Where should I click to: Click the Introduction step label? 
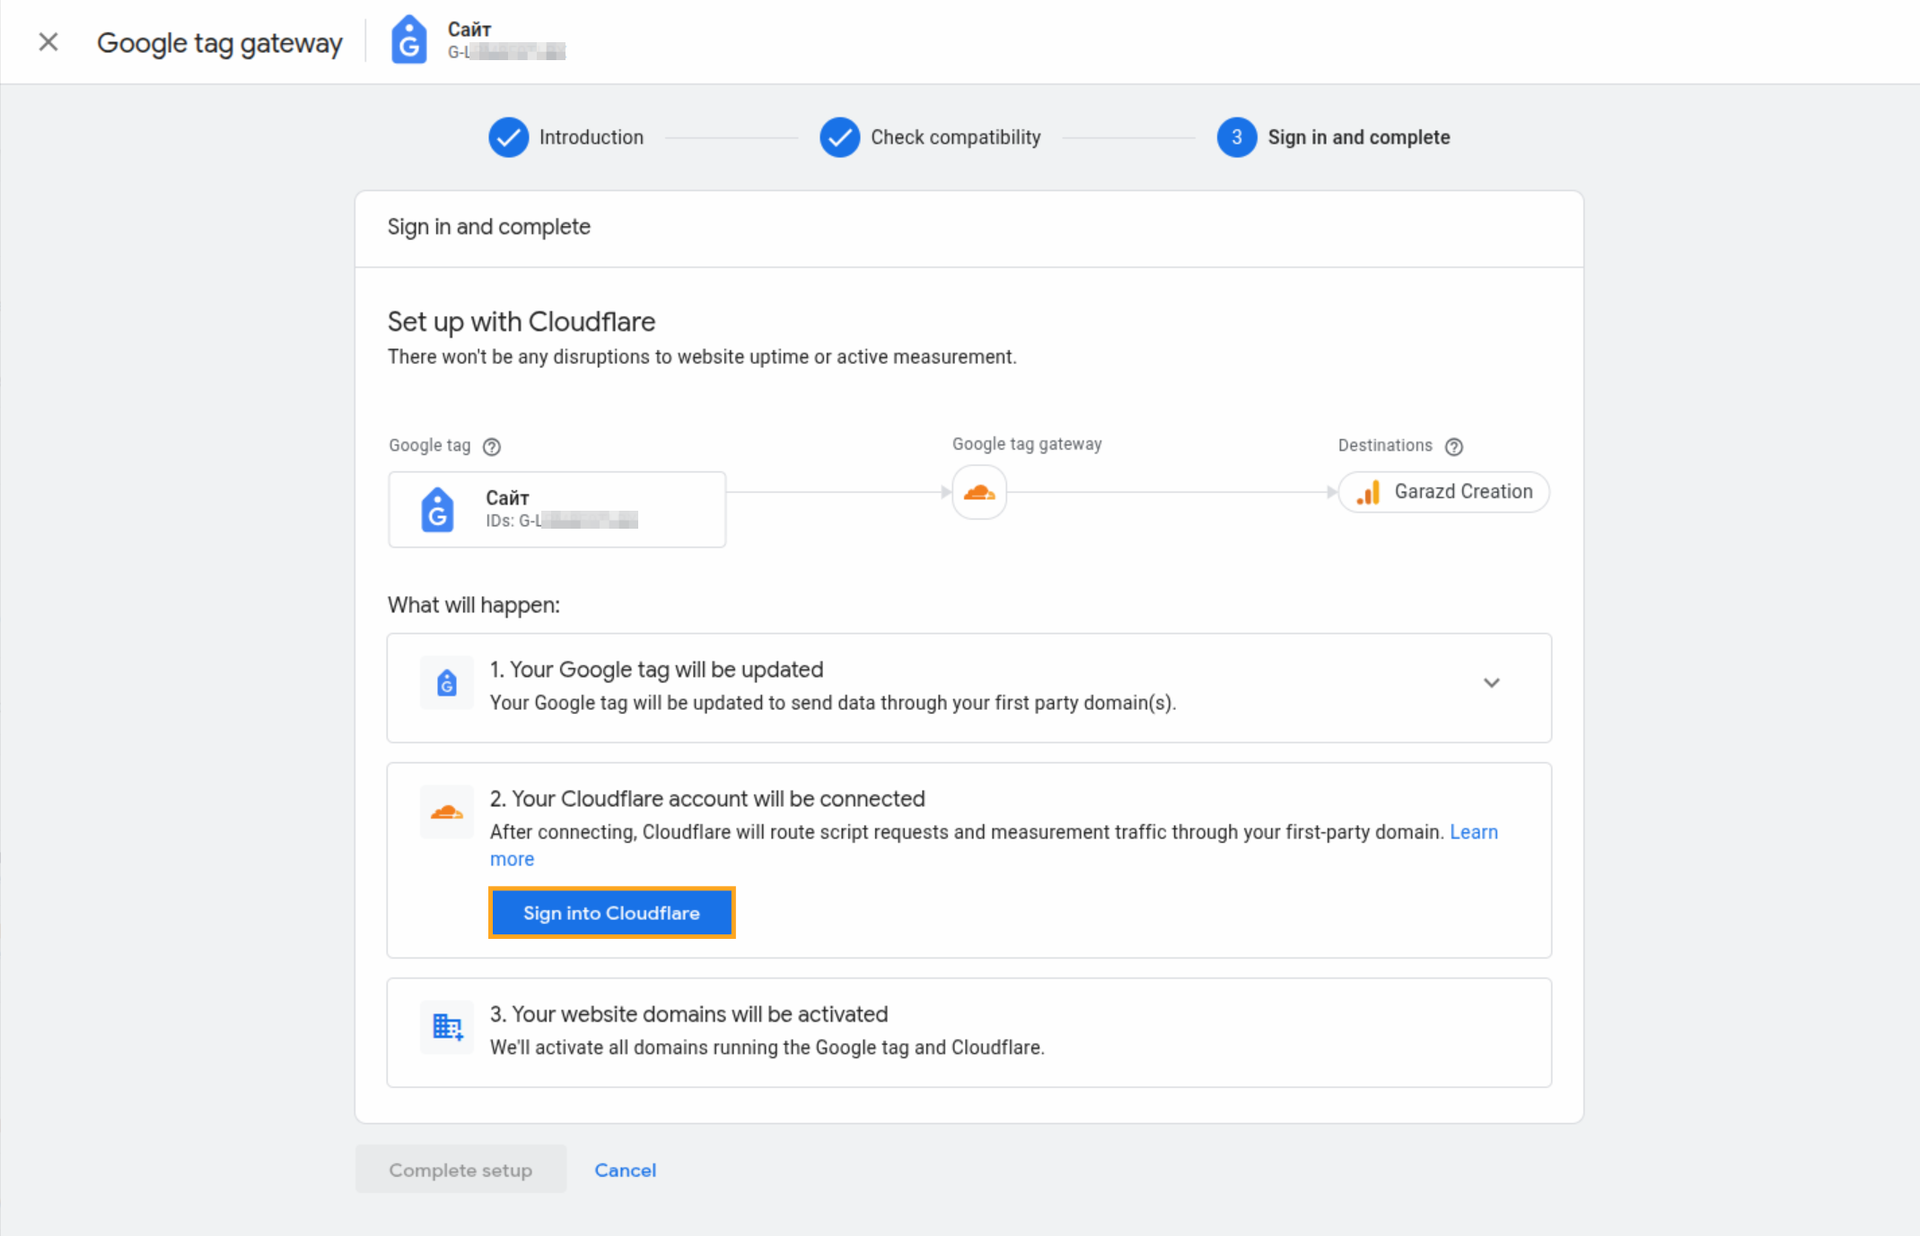click(591, 137)
